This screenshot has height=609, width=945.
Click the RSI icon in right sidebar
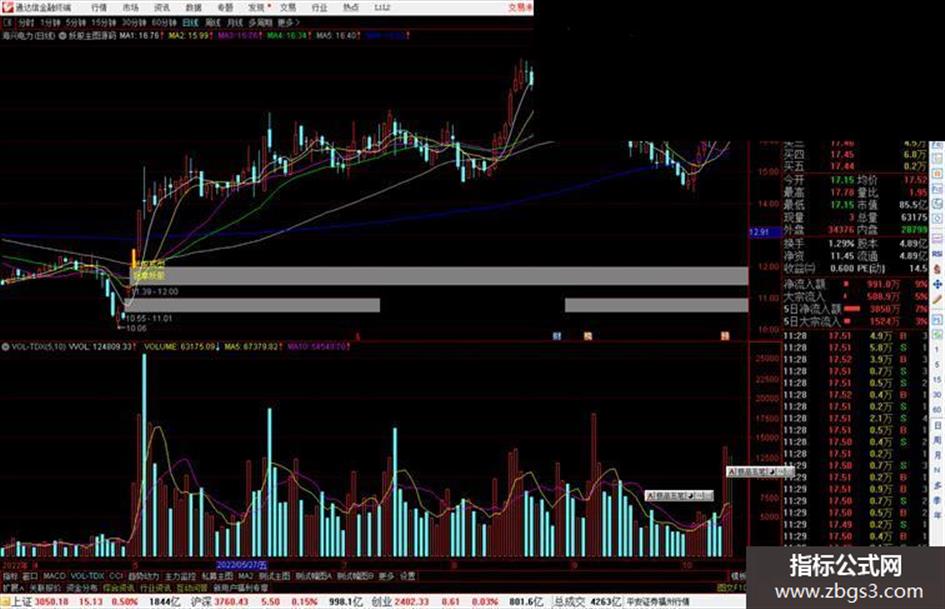pos(937,254)
